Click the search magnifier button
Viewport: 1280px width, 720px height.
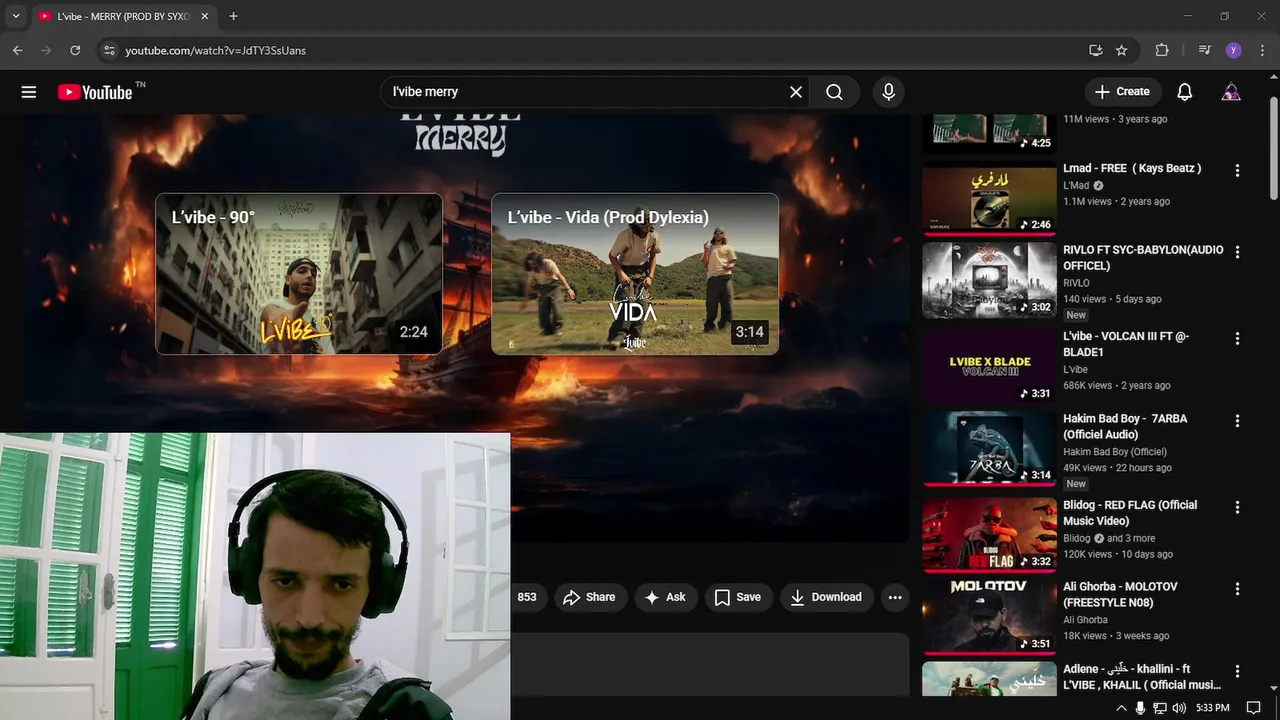(835, 92)
